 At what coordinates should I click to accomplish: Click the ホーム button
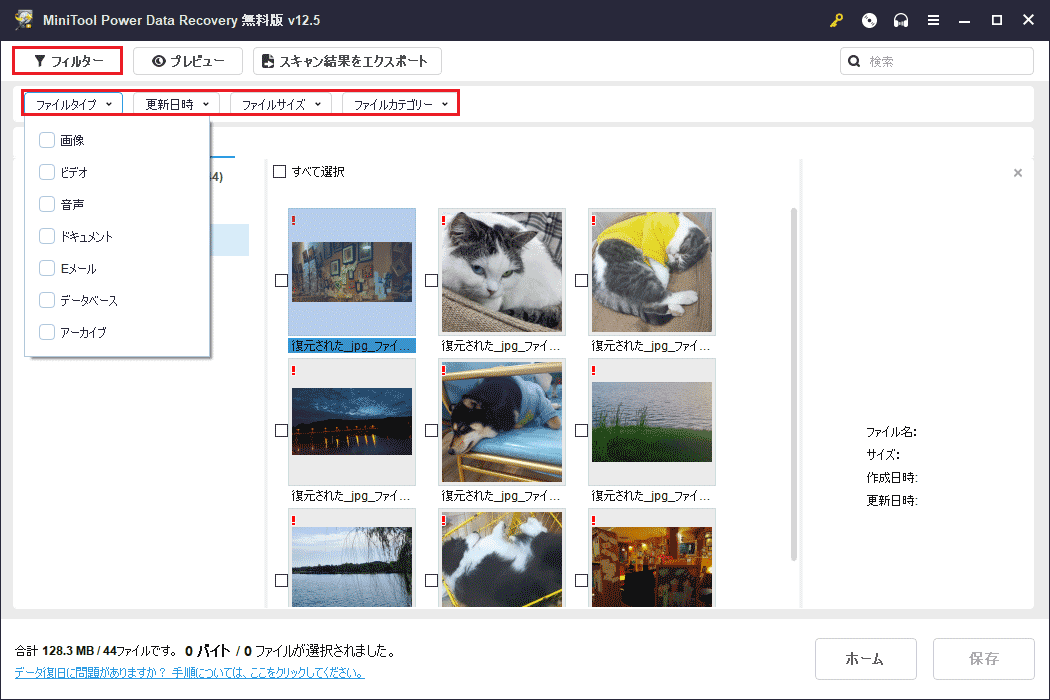(865, 658)
